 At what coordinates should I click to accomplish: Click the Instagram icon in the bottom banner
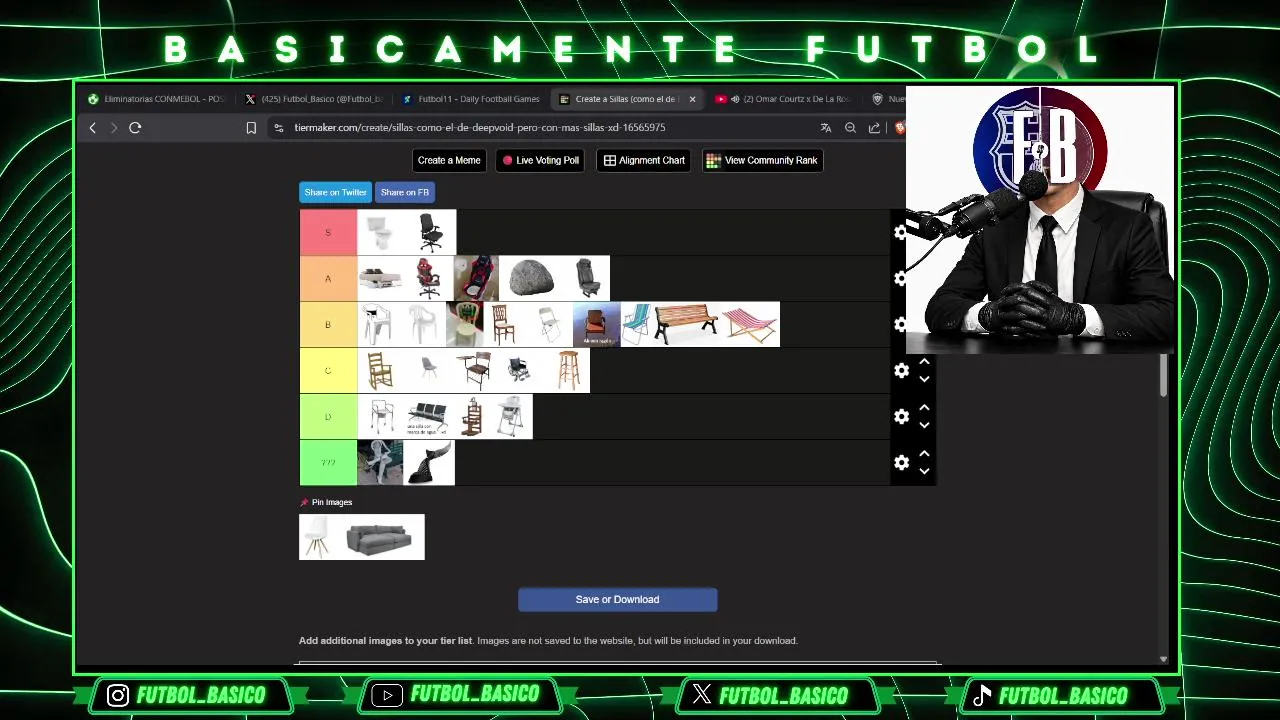[118, 695]
